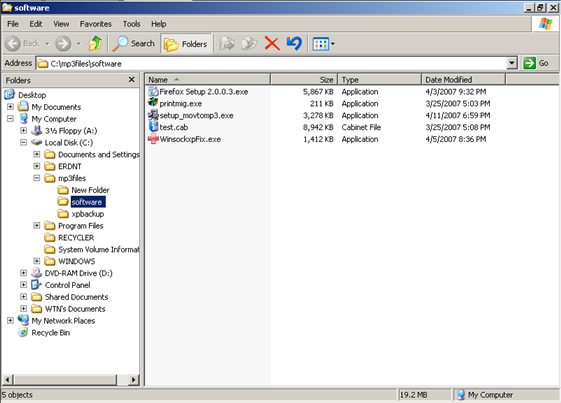
Task: Open the Views icon in toolbar
Action: click(x=323, y=44)
